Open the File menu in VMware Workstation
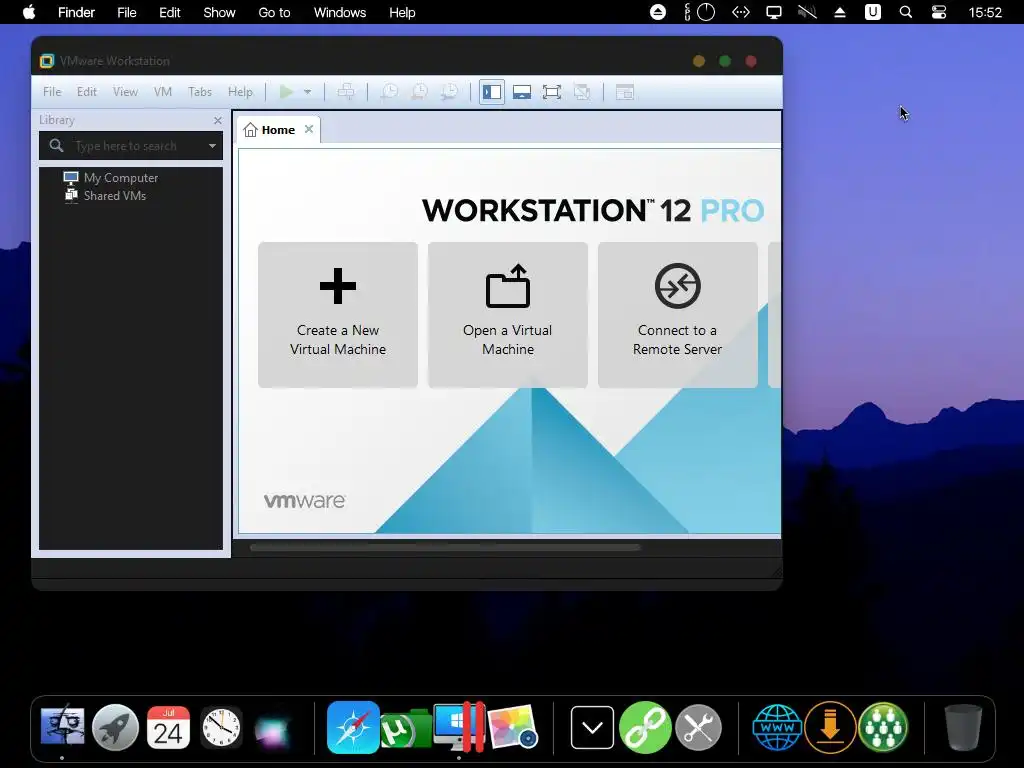Screen dimensions: 1024x768 (52, 92)
